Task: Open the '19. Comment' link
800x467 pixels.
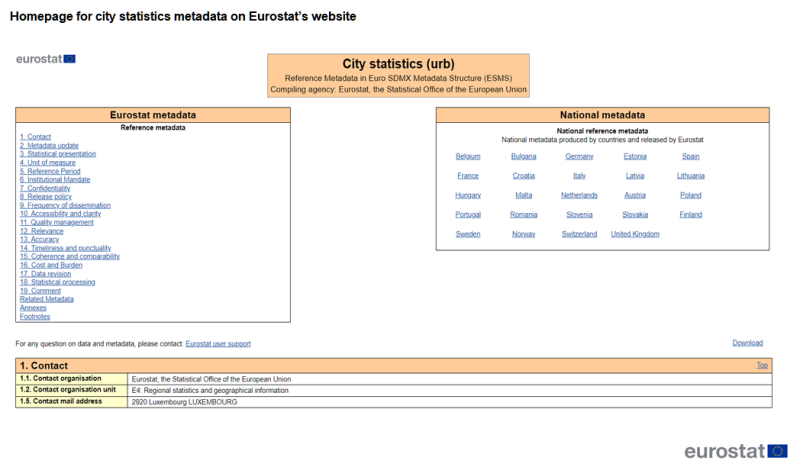Action: [40, 291]
